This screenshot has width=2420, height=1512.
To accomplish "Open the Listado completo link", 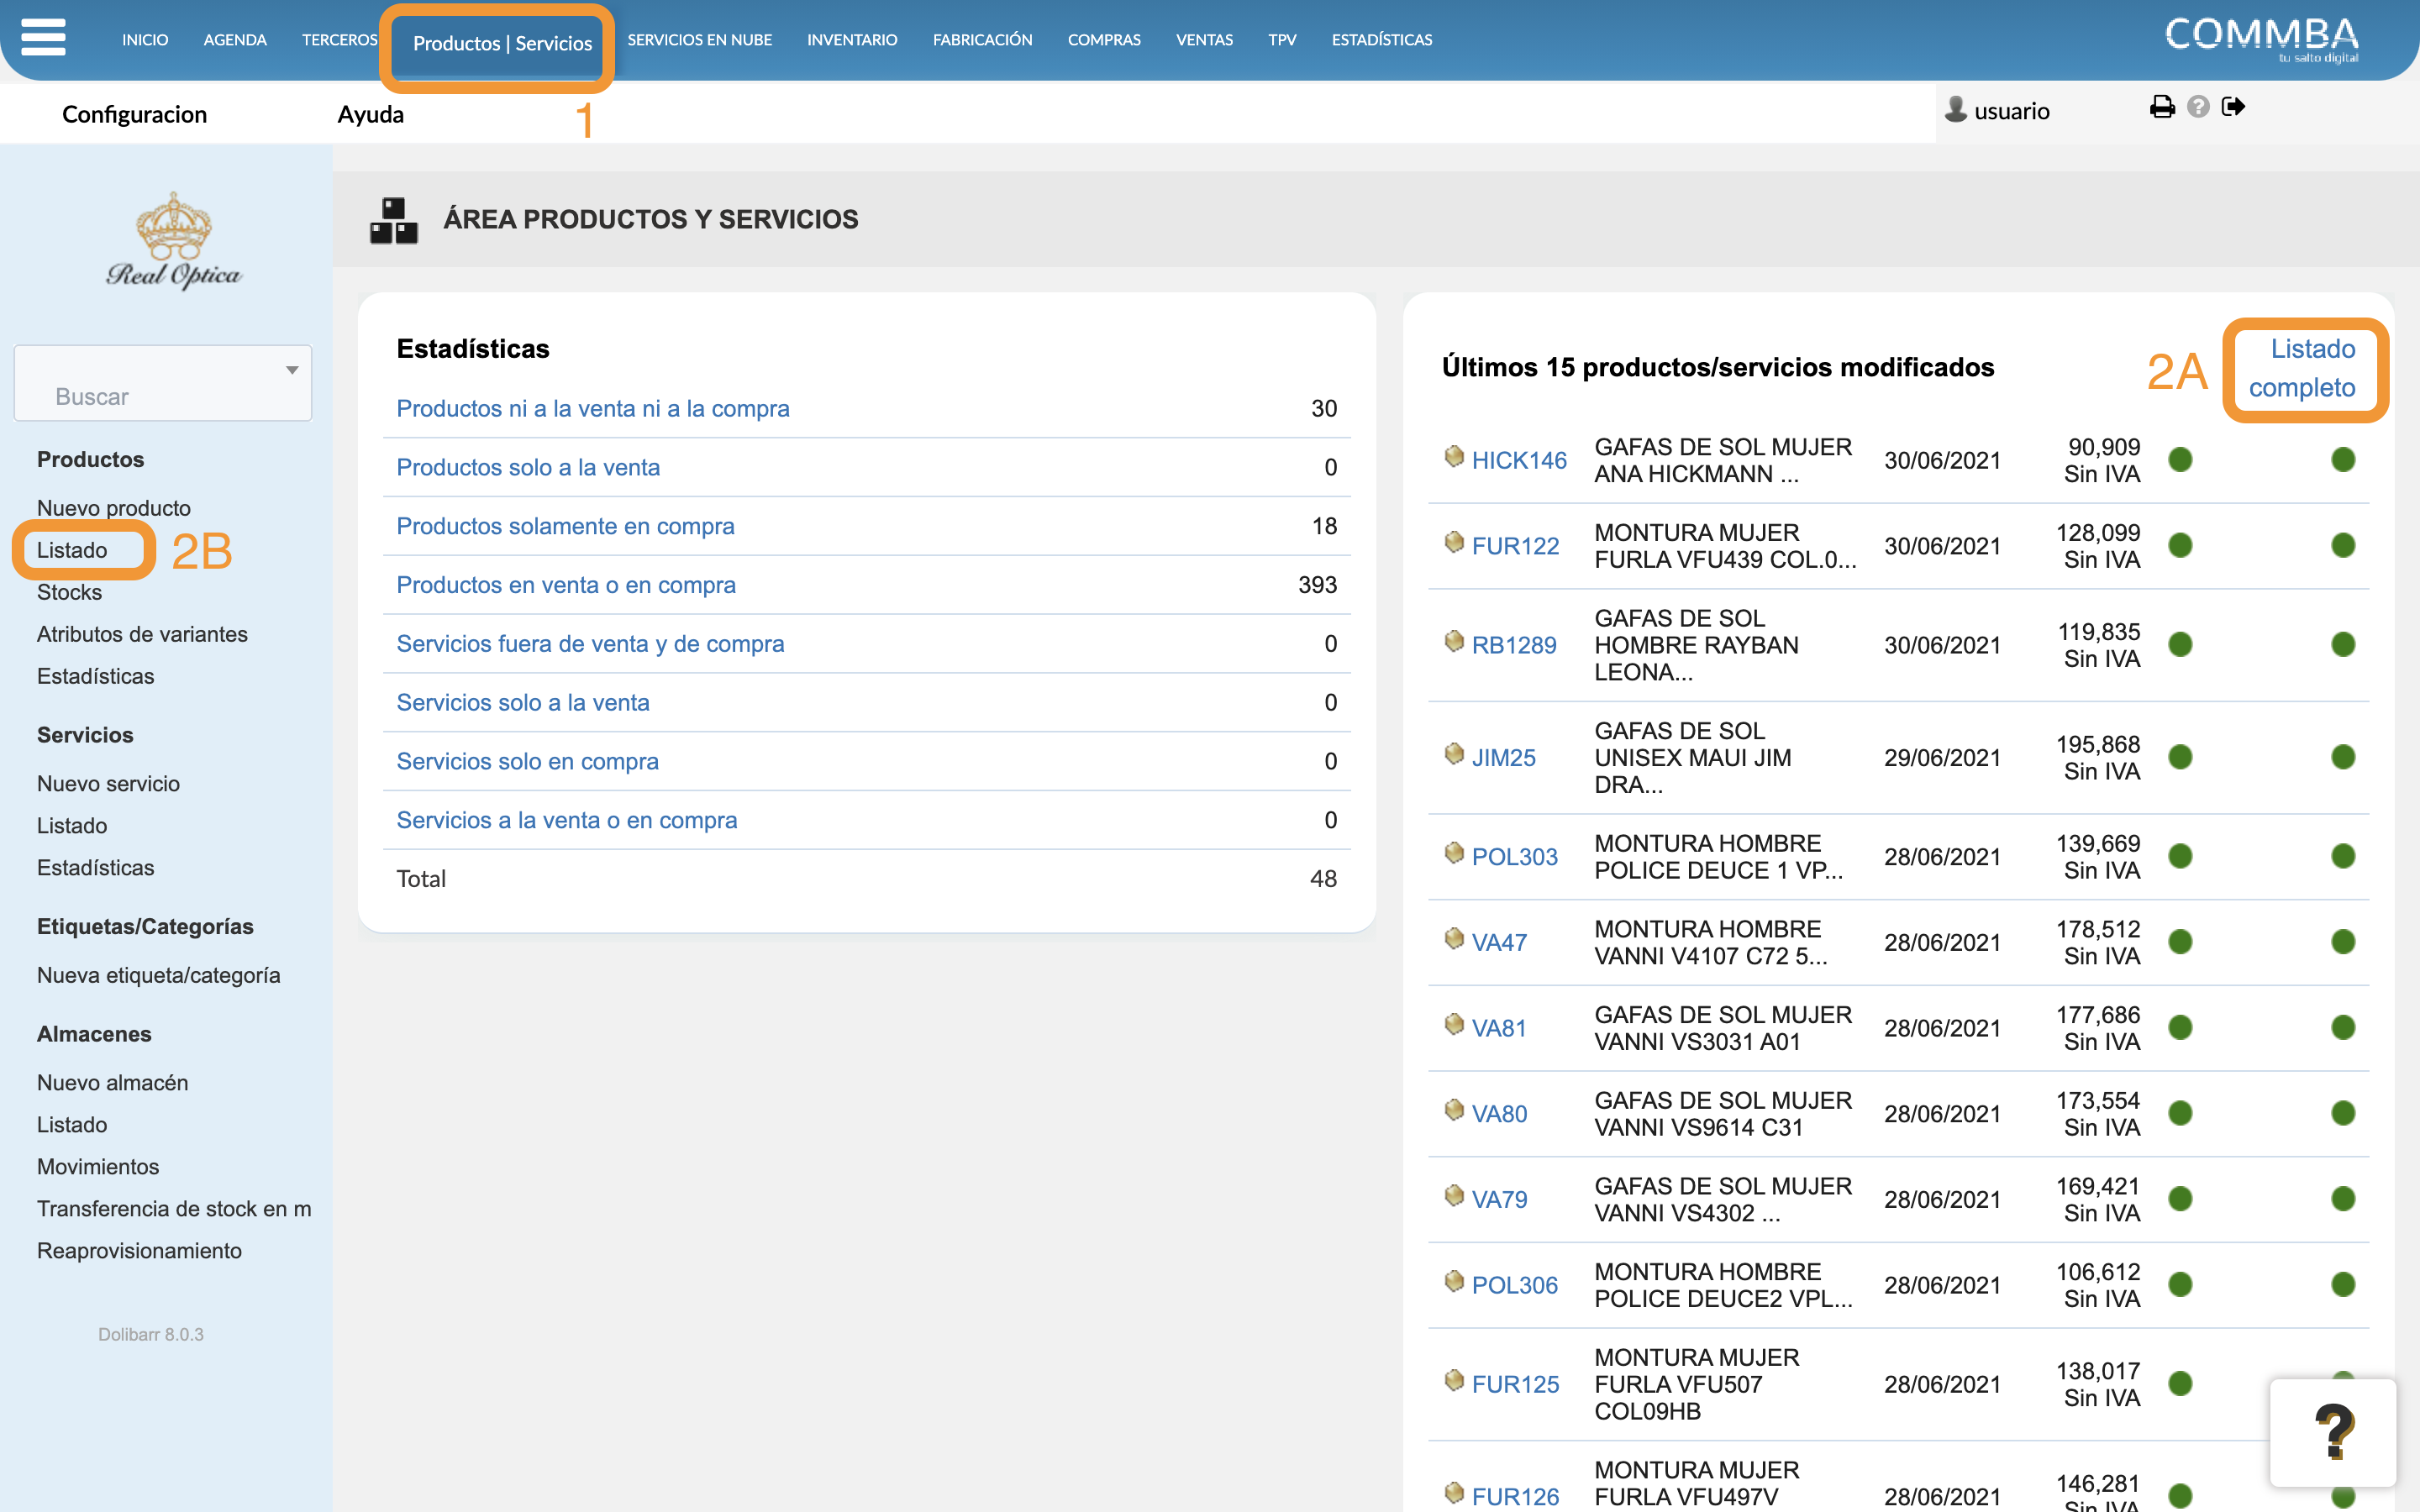I will [x=2302, y=368].
